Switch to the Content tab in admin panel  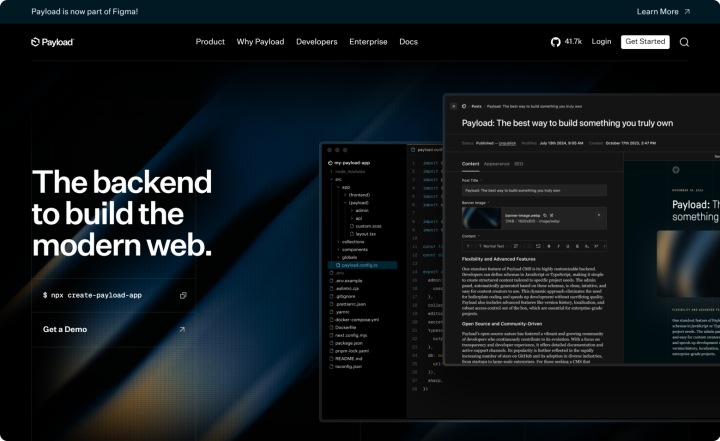tap(470, 164)
